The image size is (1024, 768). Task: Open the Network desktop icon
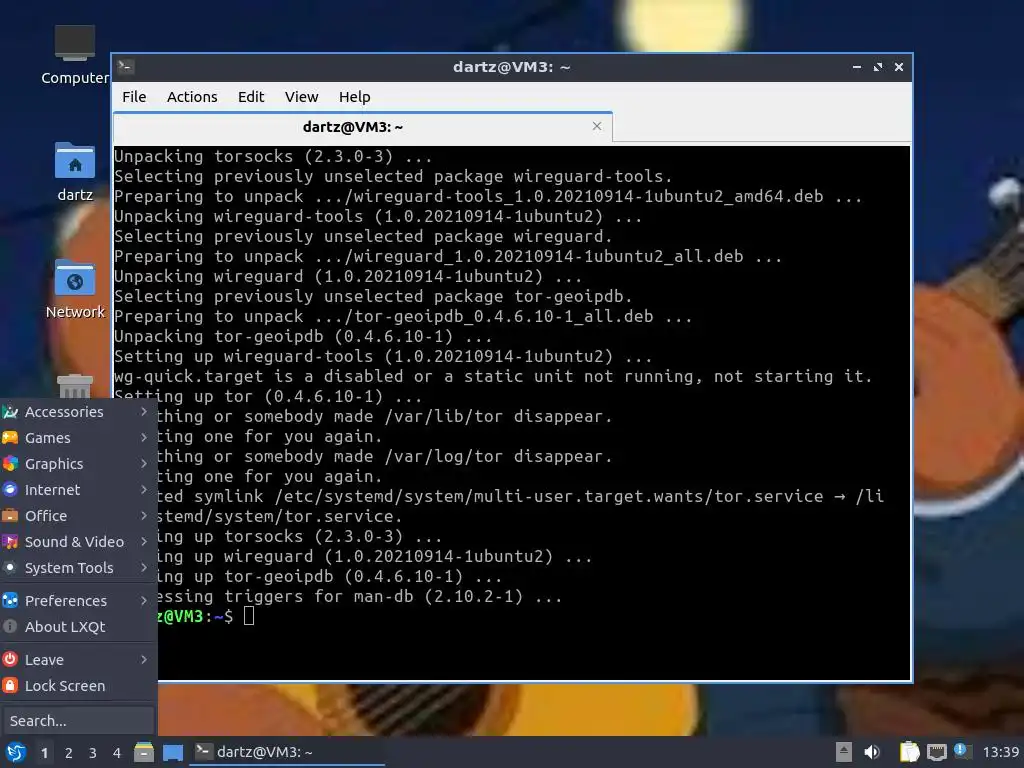(74, 289)
